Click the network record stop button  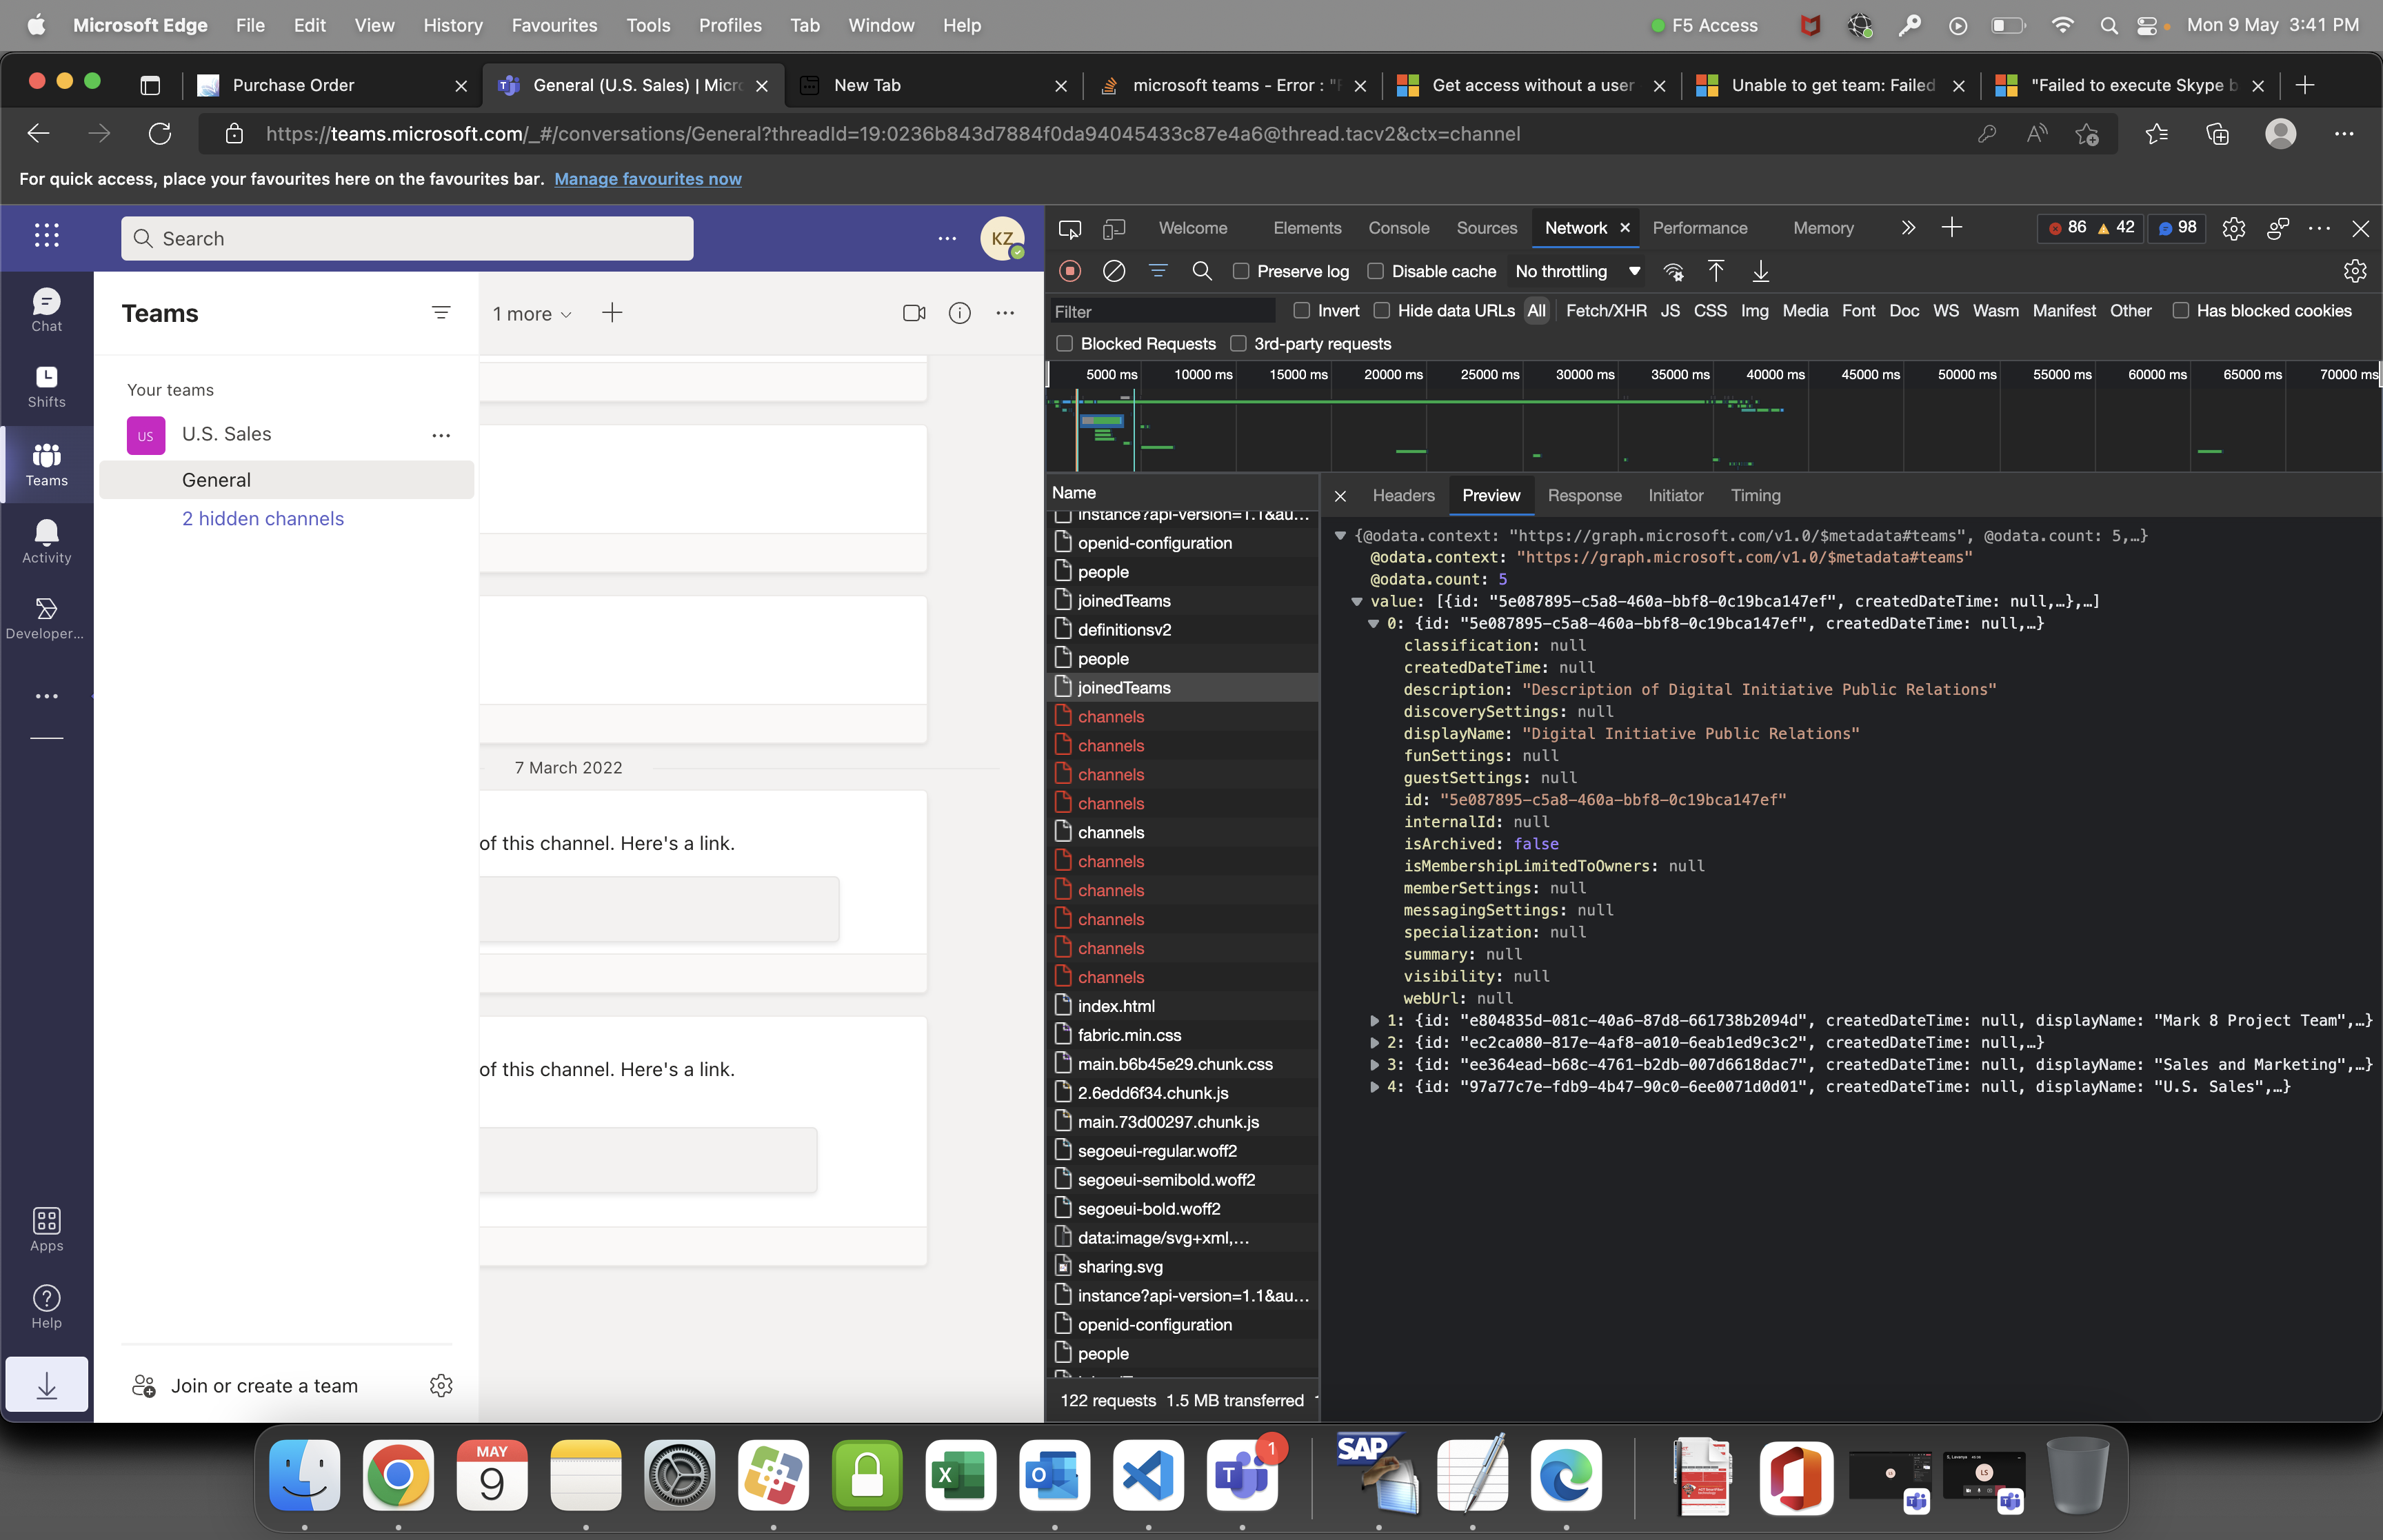tap(1070, 271)
